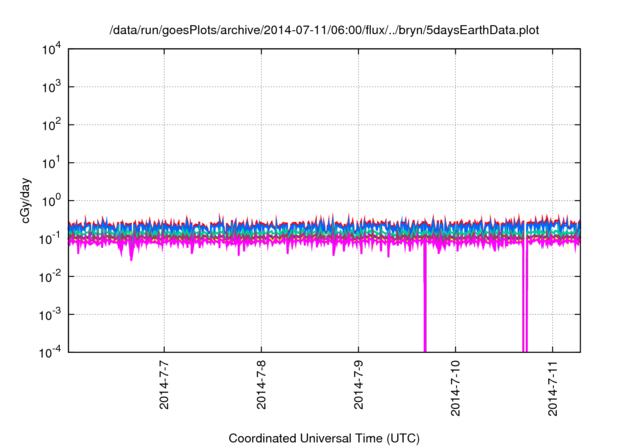Click the 10^3 y-axis tick label

pos(52,87)
